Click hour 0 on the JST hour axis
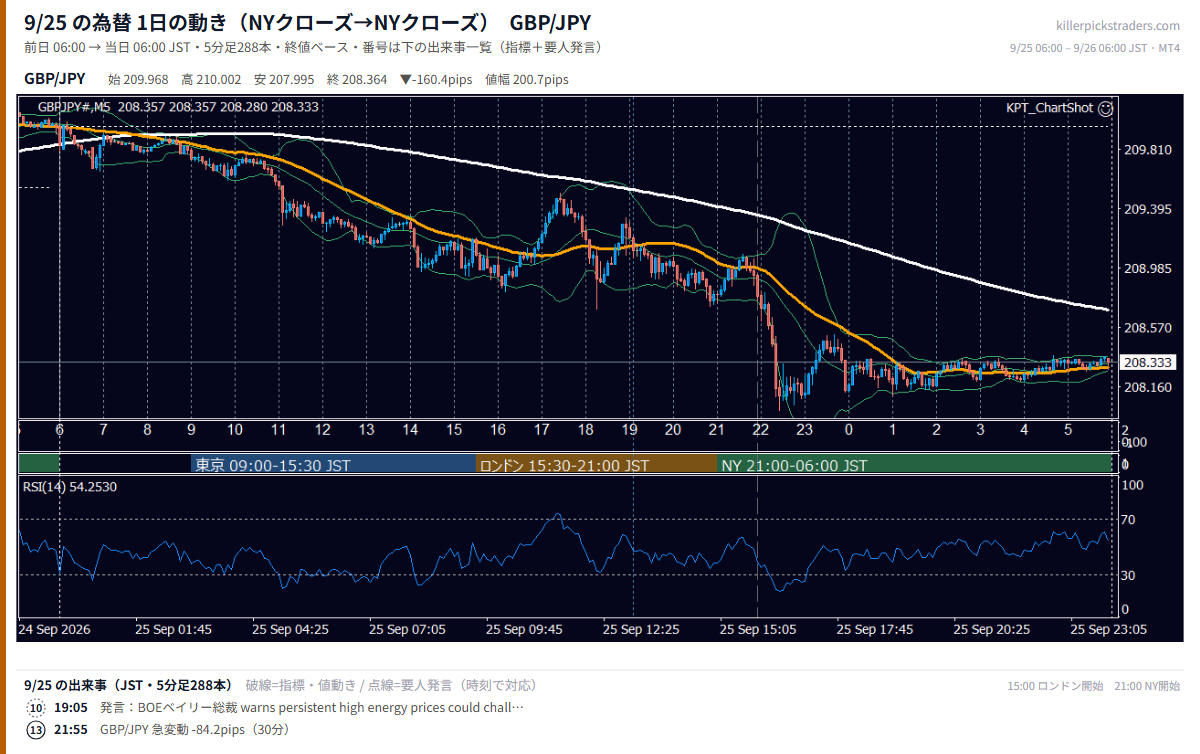Image resolution: width=1200 pixels, height=754 pixels. 848,429
